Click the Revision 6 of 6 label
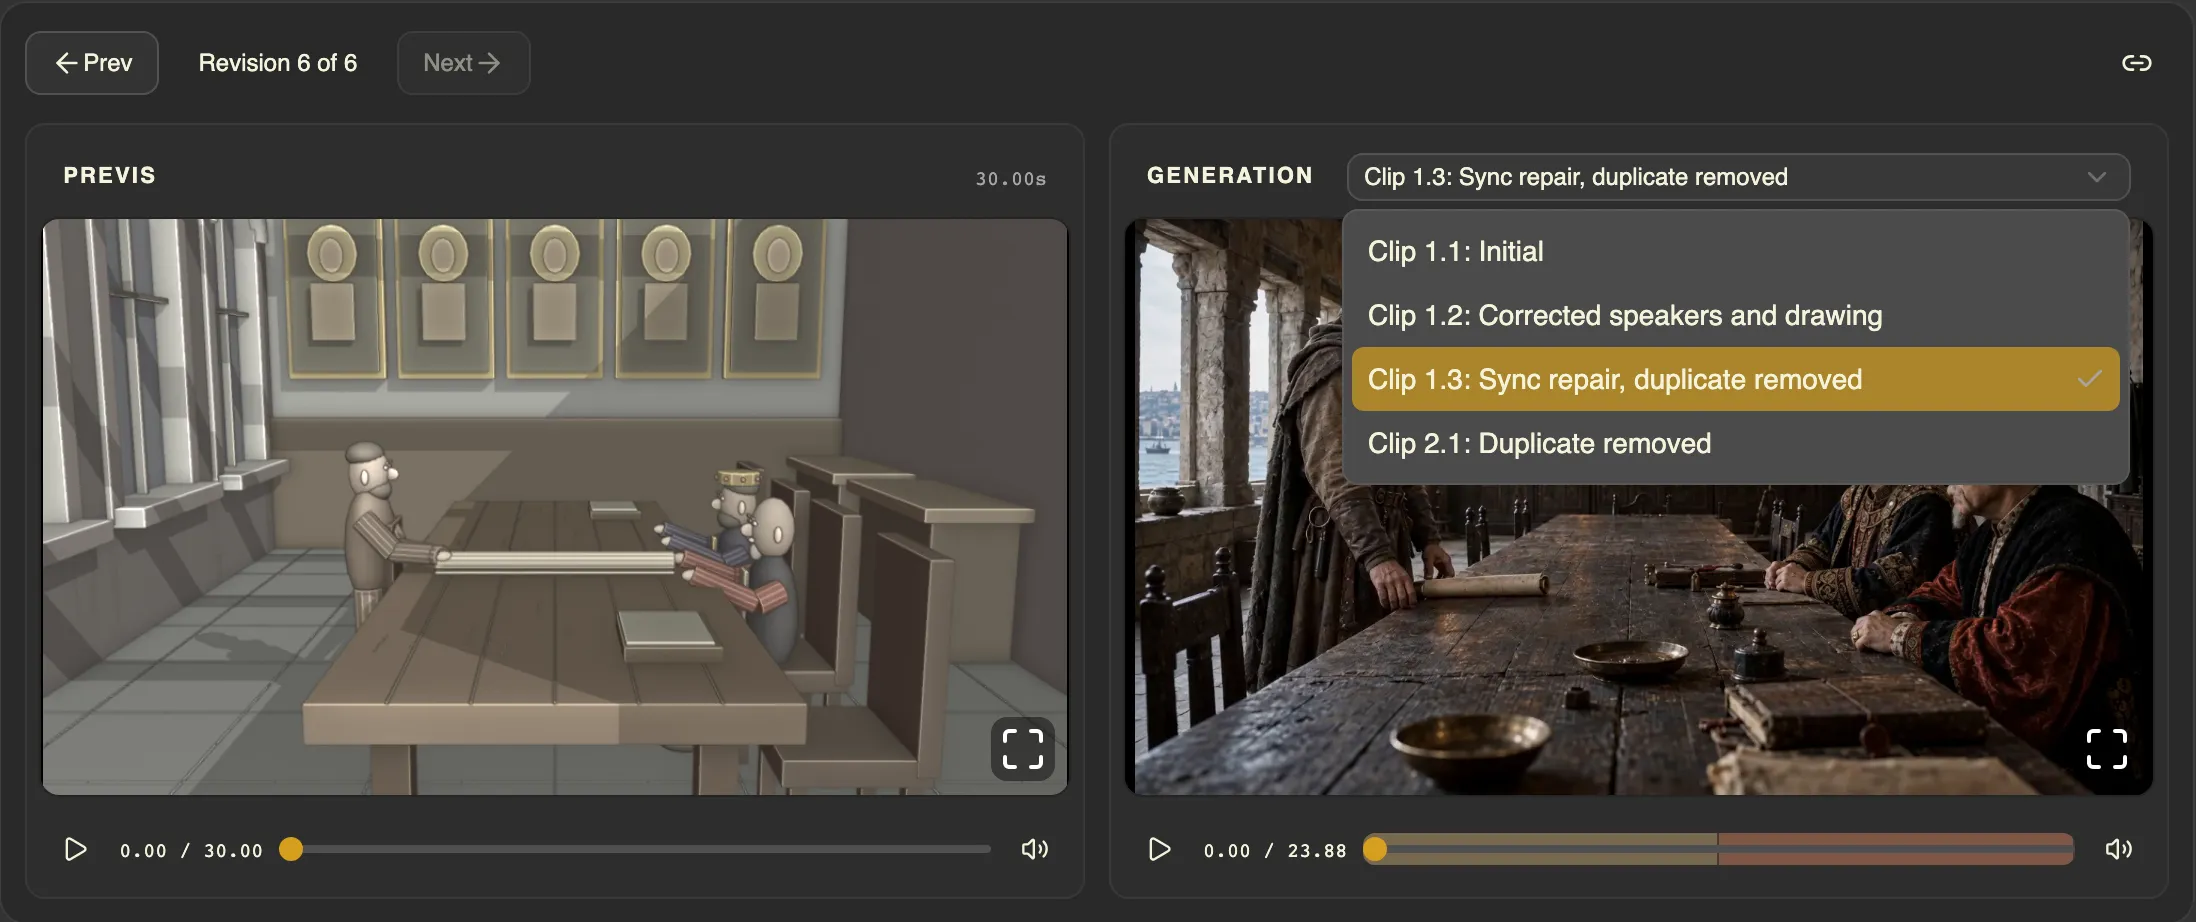Screen dimensions: 2196x922 [278, 63]
